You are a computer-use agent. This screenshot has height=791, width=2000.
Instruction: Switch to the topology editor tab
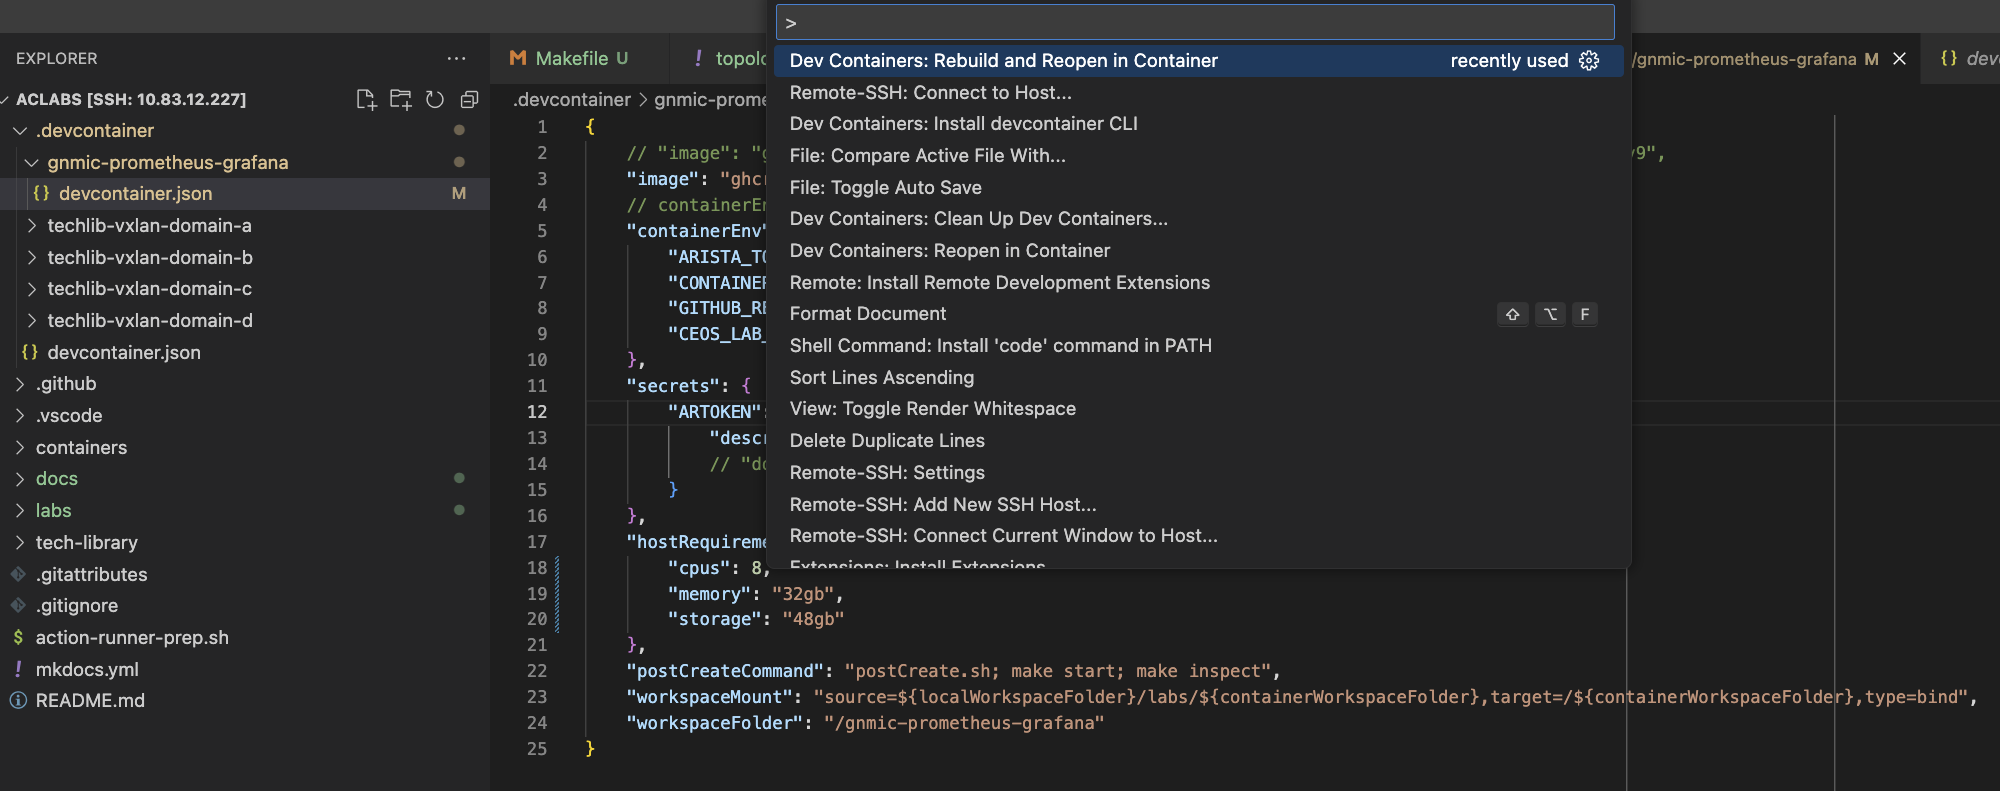tap(732, 58)
